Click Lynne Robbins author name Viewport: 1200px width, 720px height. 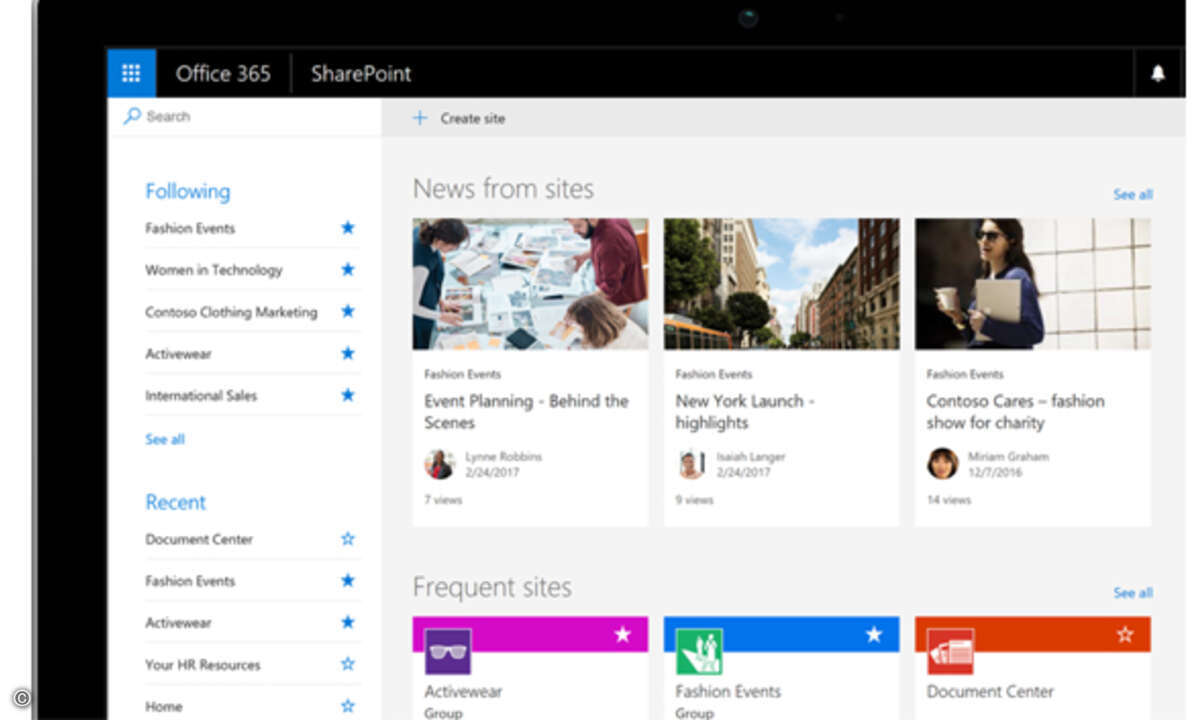(x=503, y=457)
